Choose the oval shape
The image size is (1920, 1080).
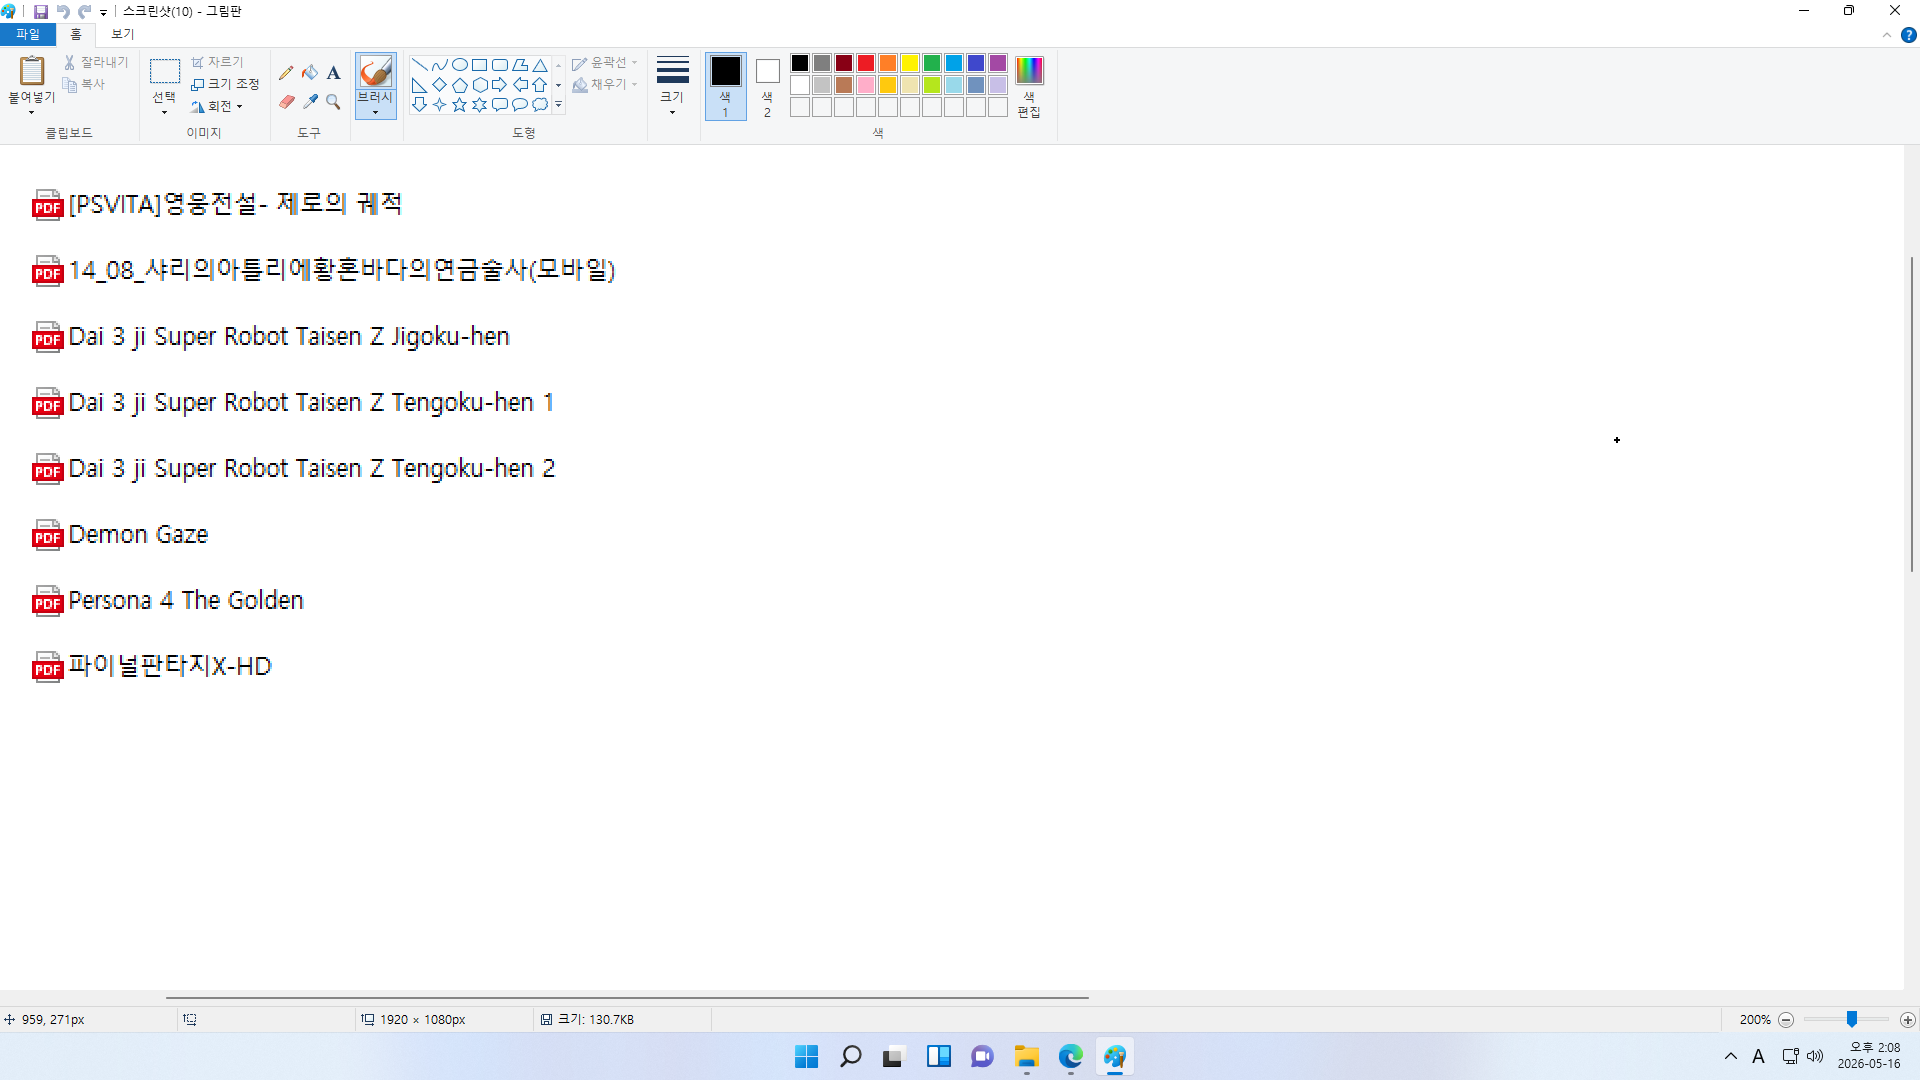click(x=460, y=65)
